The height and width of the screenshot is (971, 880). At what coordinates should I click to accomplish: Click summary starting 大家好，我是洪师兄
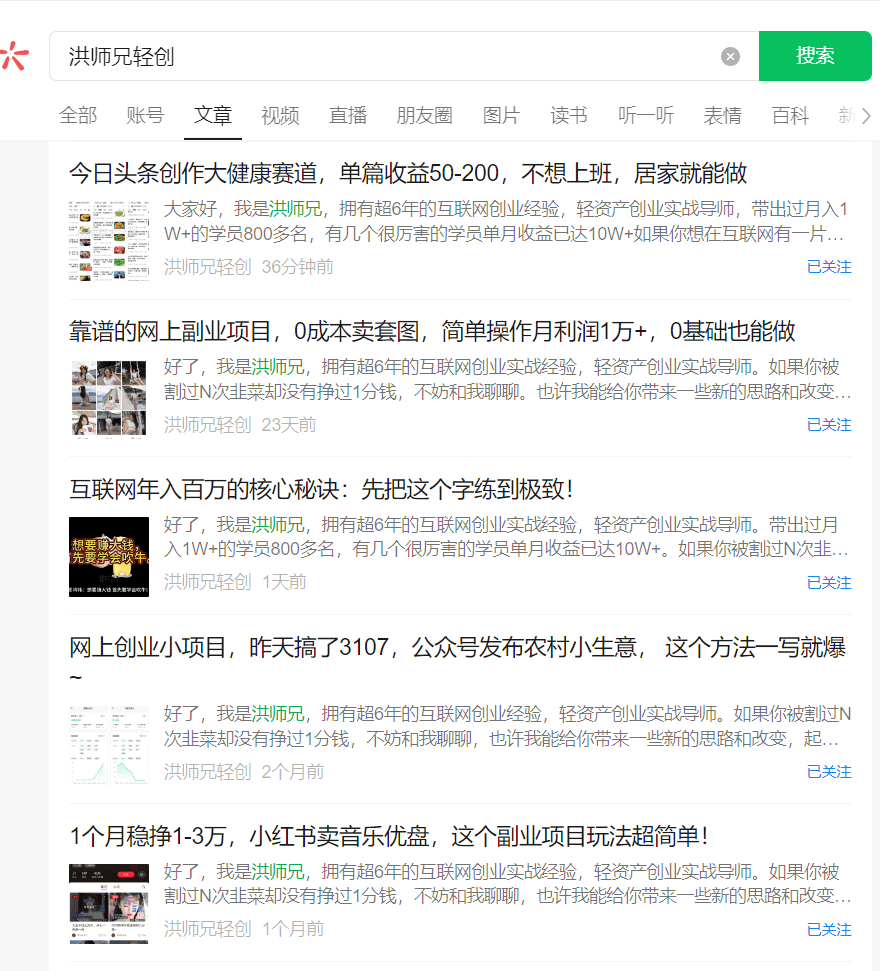[x=506, y=222]
